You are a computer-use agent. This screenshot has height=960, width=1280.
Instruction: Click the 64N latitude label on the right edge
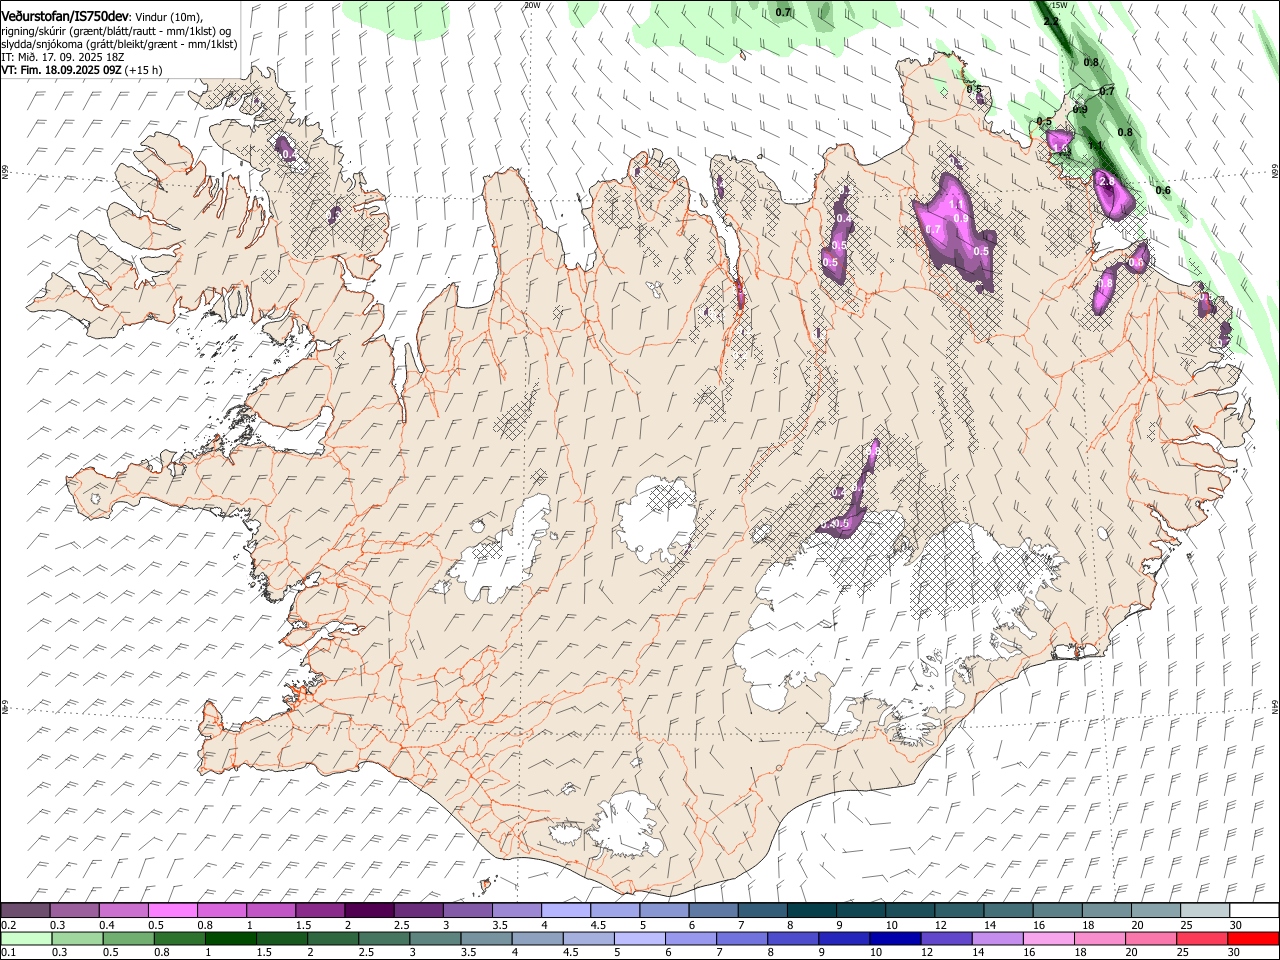point(1275,706)
